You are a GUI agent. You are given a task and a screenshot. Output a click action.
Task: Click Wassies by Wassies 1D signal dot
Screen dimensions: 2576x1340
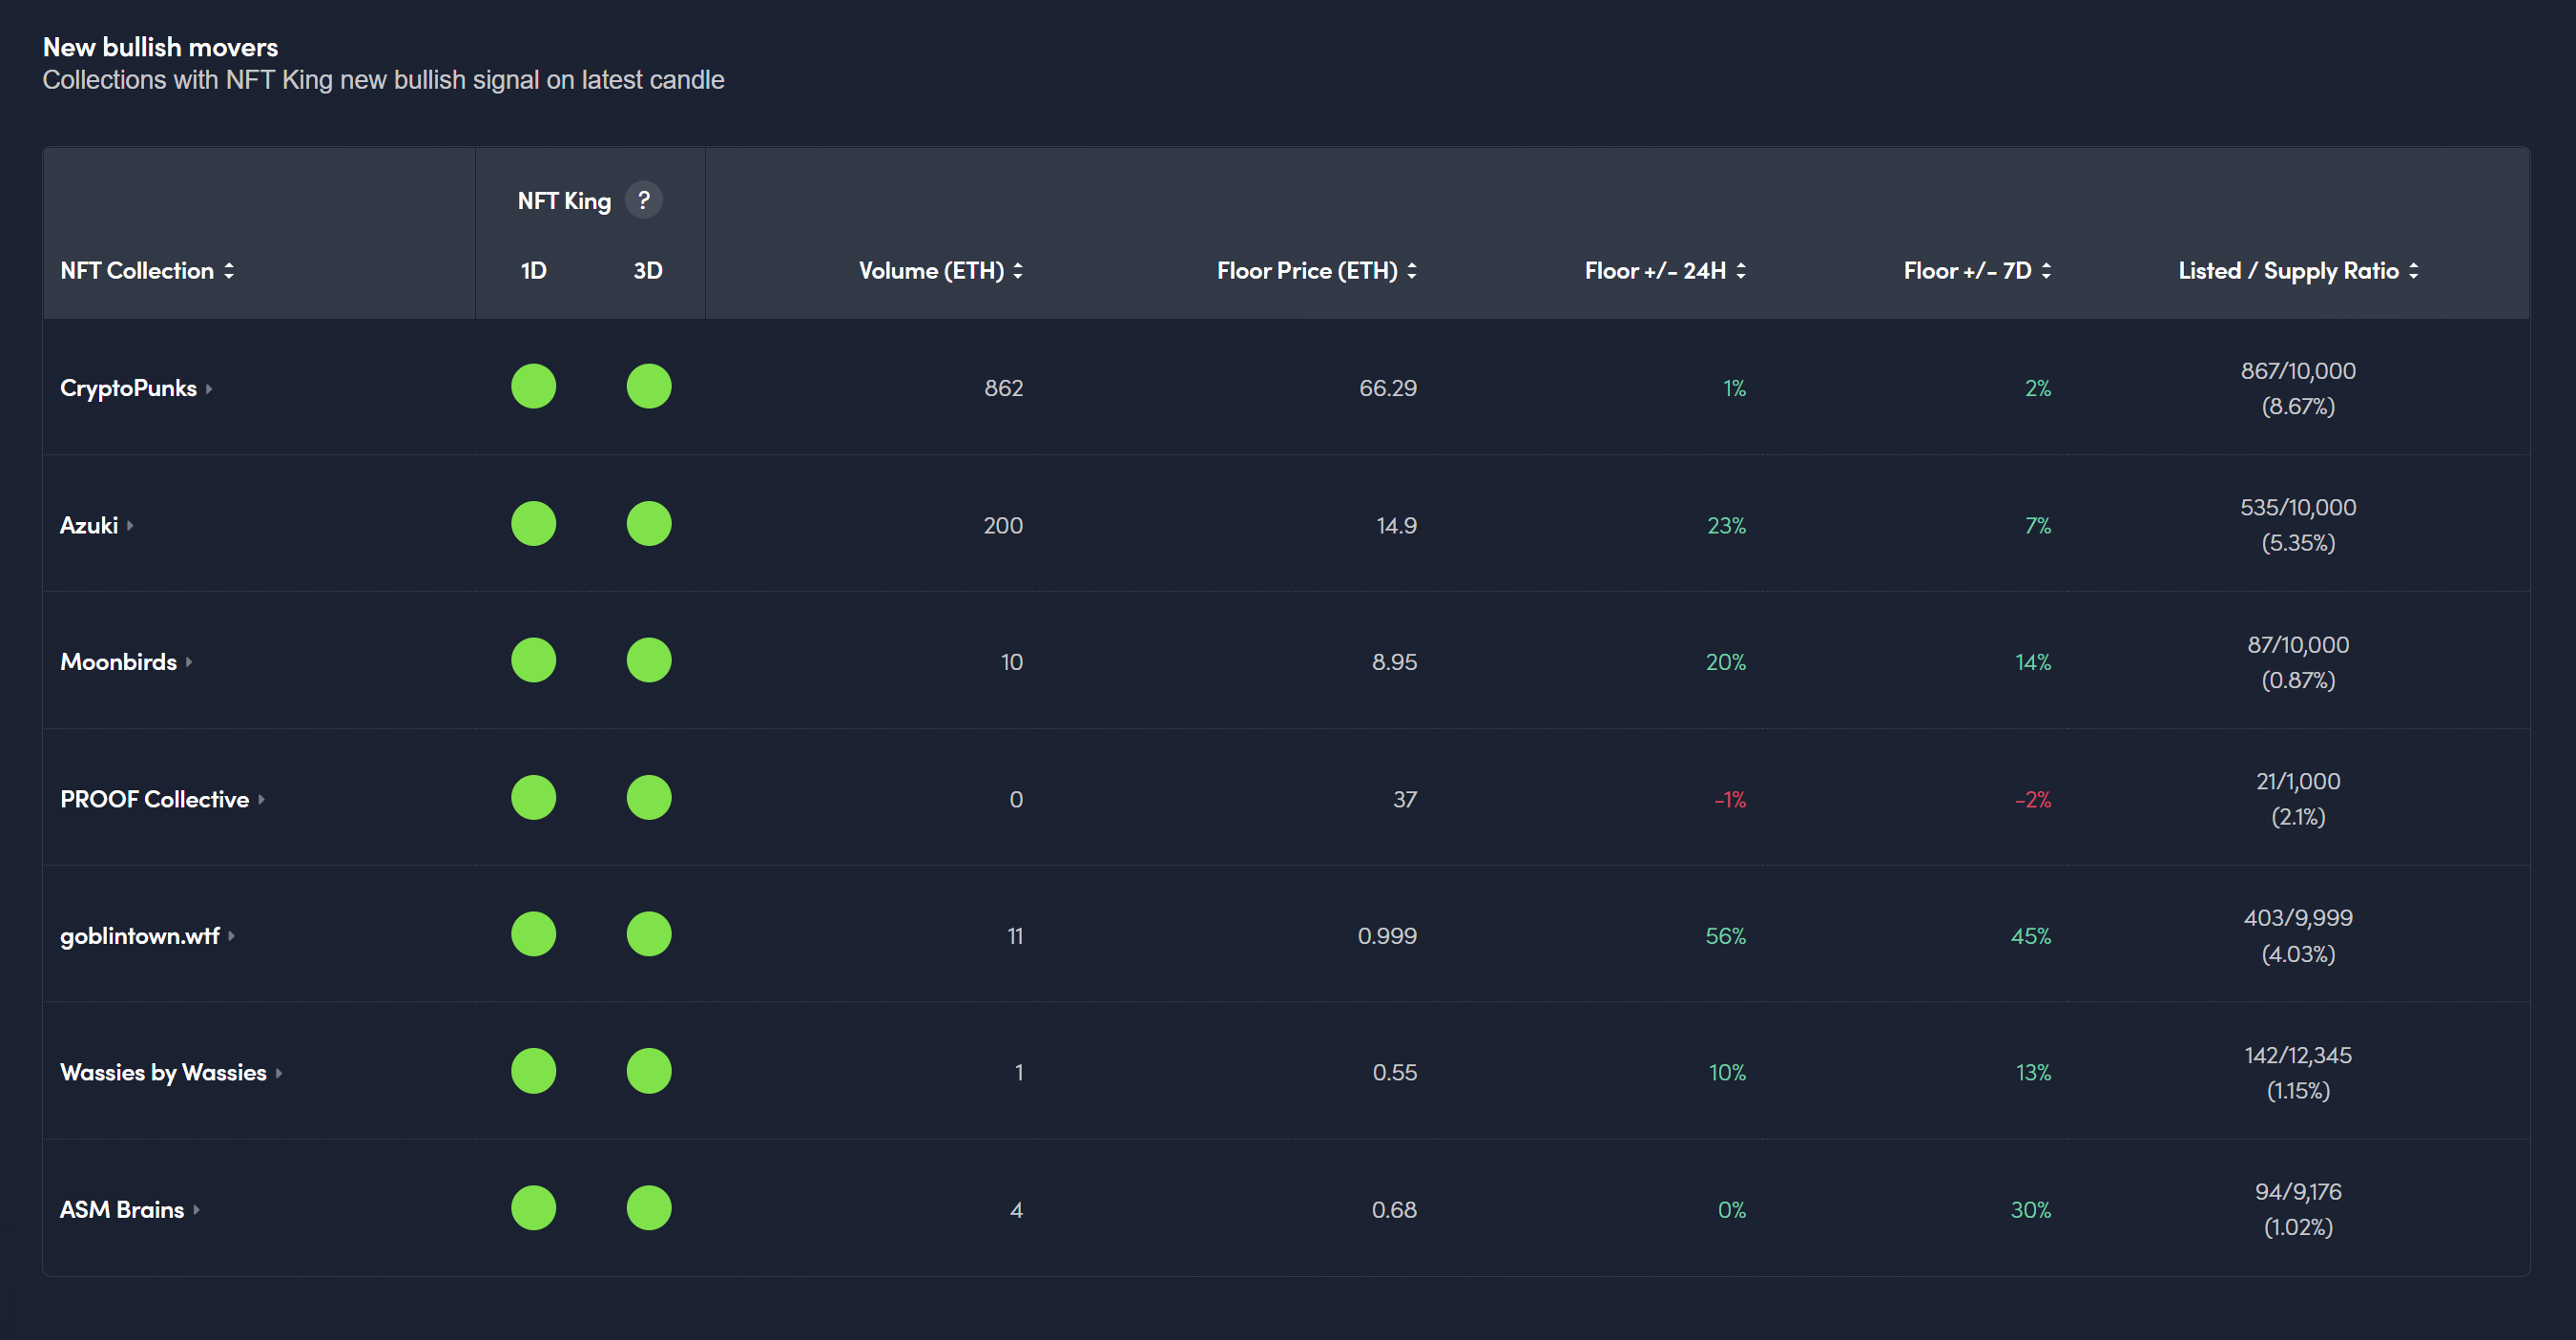click(x=533, y=1071)
